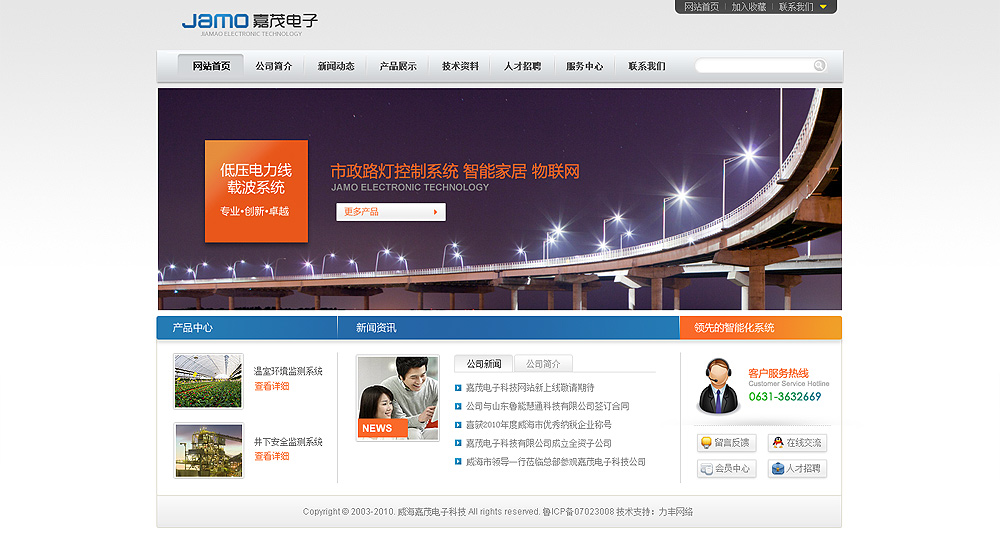1000x538 pixels.
Task: Switch to the 公司新闻 tab
Action: 483,364
